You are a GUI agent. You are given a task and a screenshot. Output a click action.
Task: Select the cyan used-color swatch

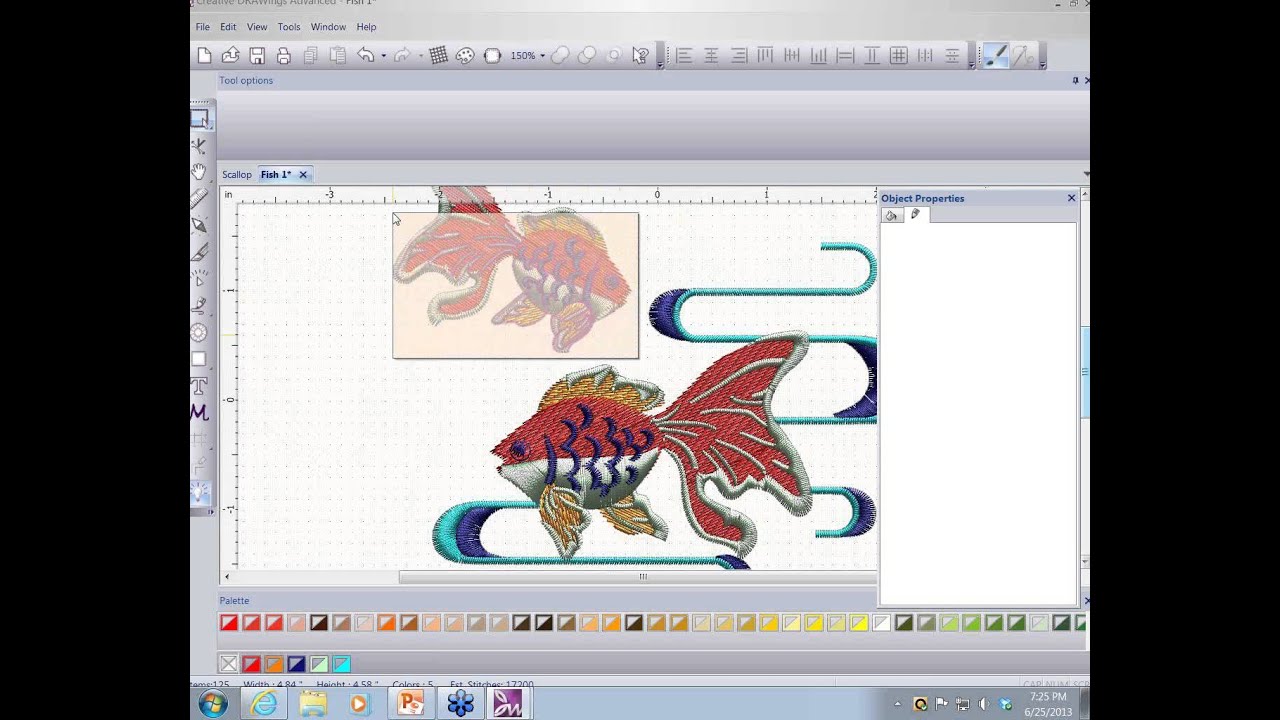pyautogui.click(x=341, y=664)
